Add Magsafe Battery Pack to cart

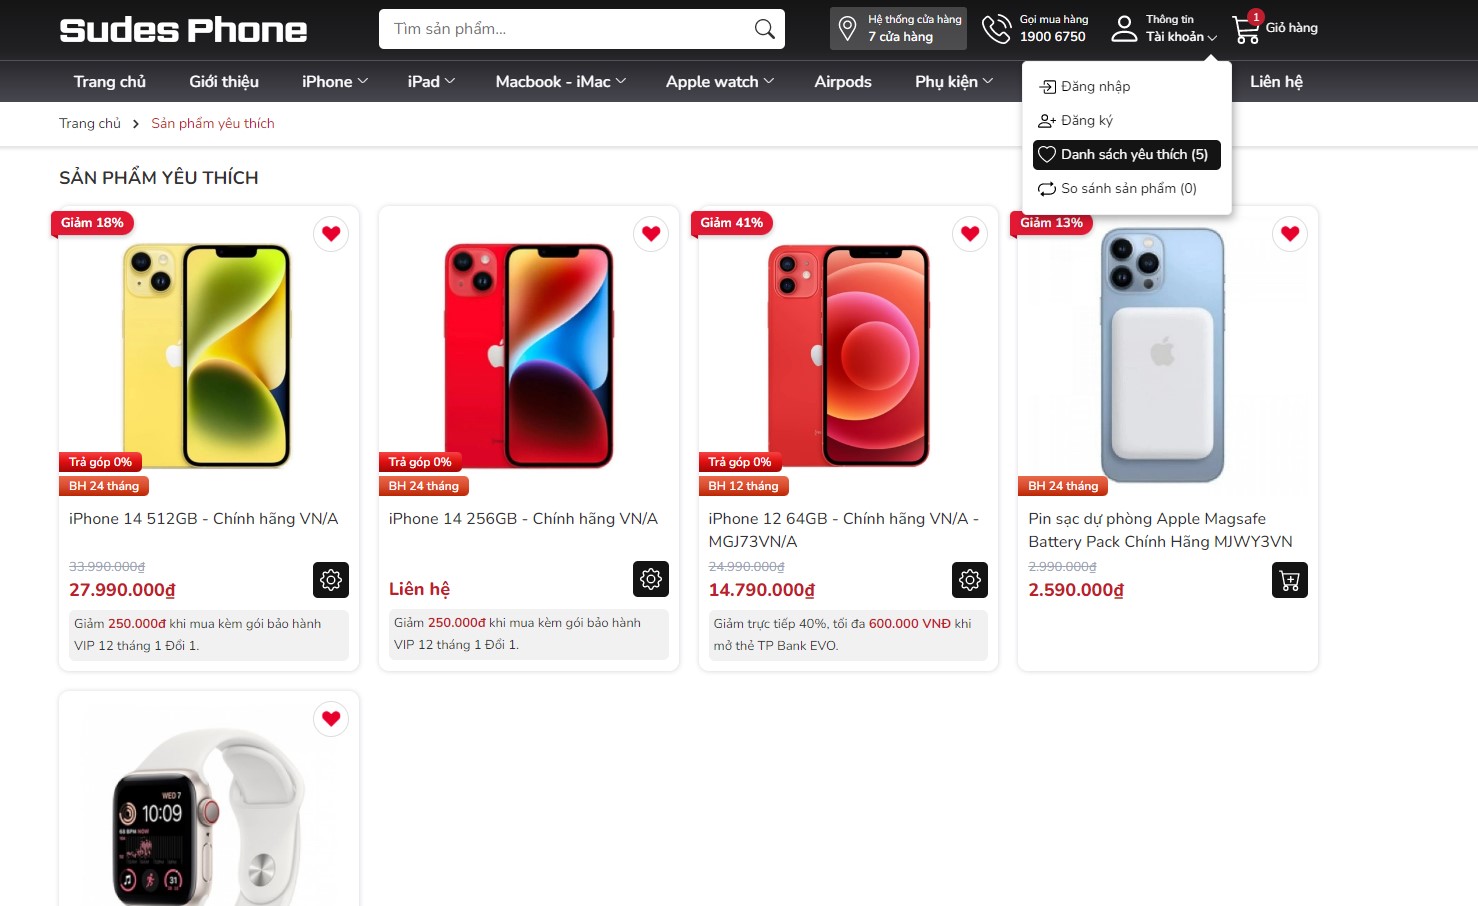[1289, 580]
